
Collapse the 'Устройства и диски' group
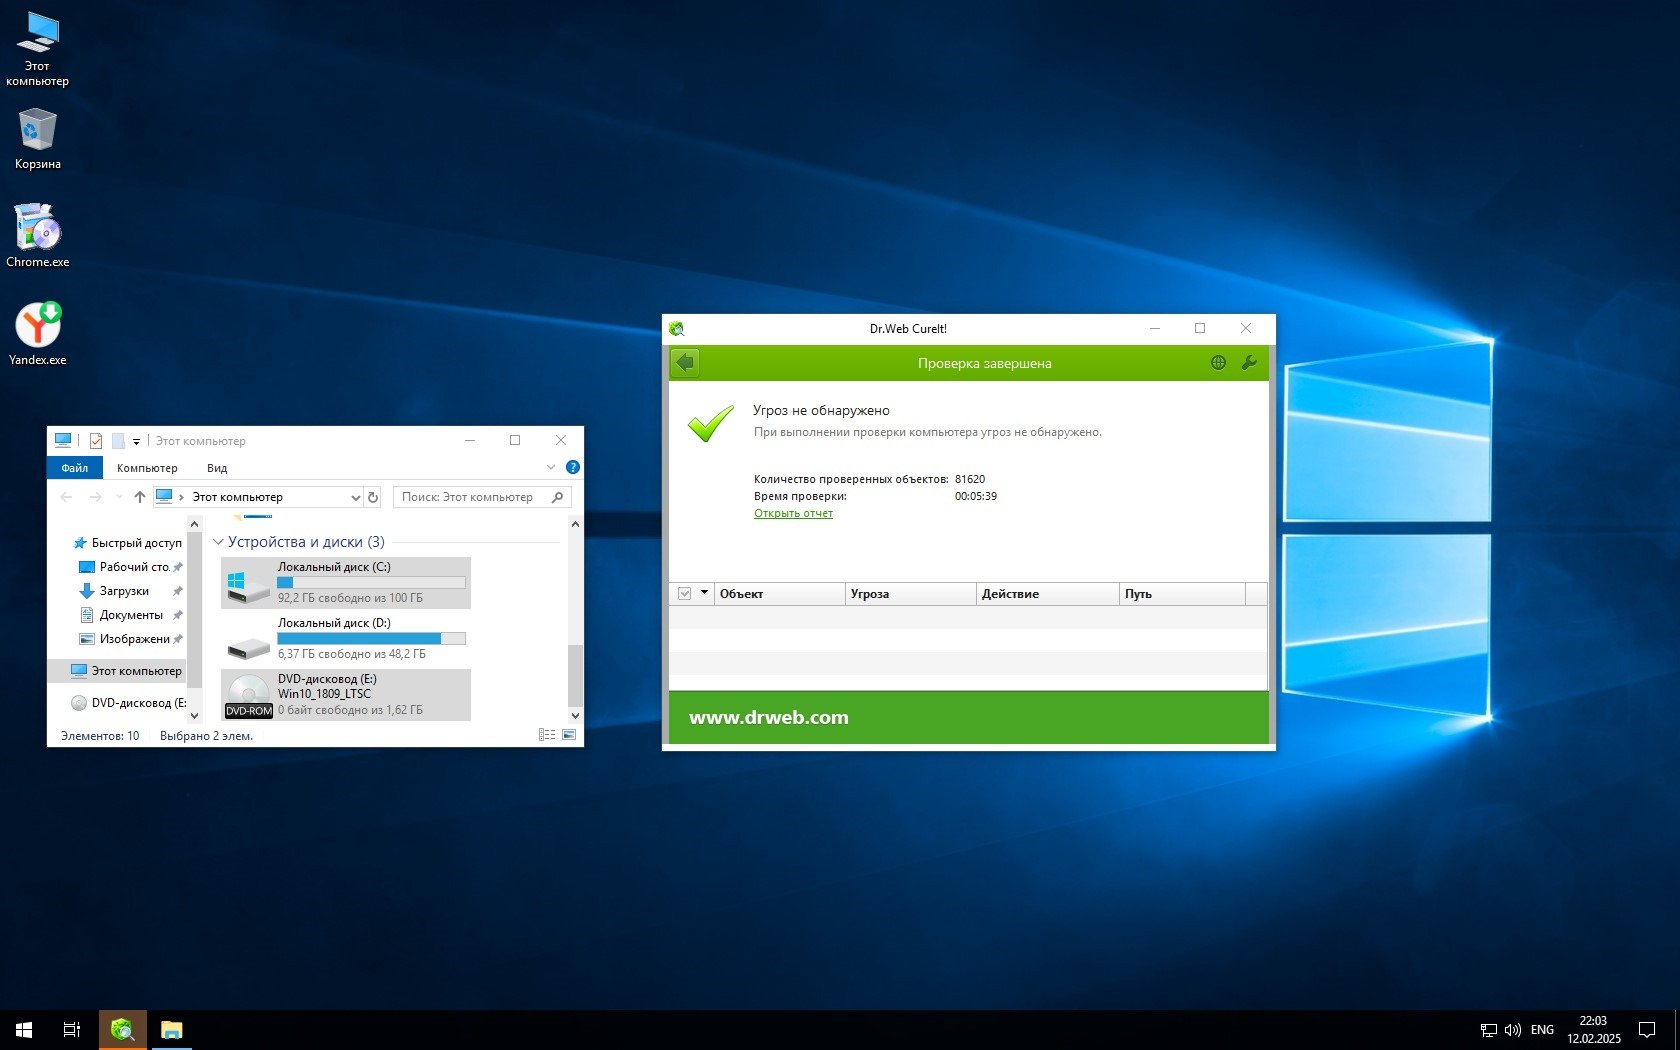[219, 542]
